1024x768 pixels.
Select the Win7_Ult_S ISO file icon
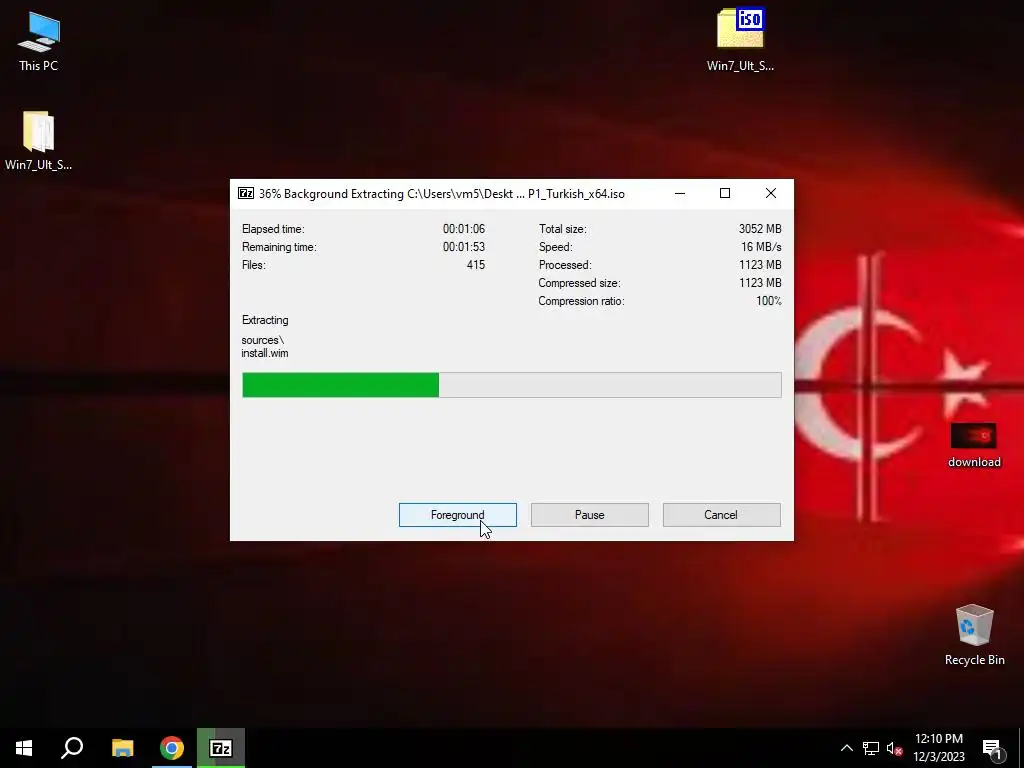pyautogui.click(x=740, y=40)
